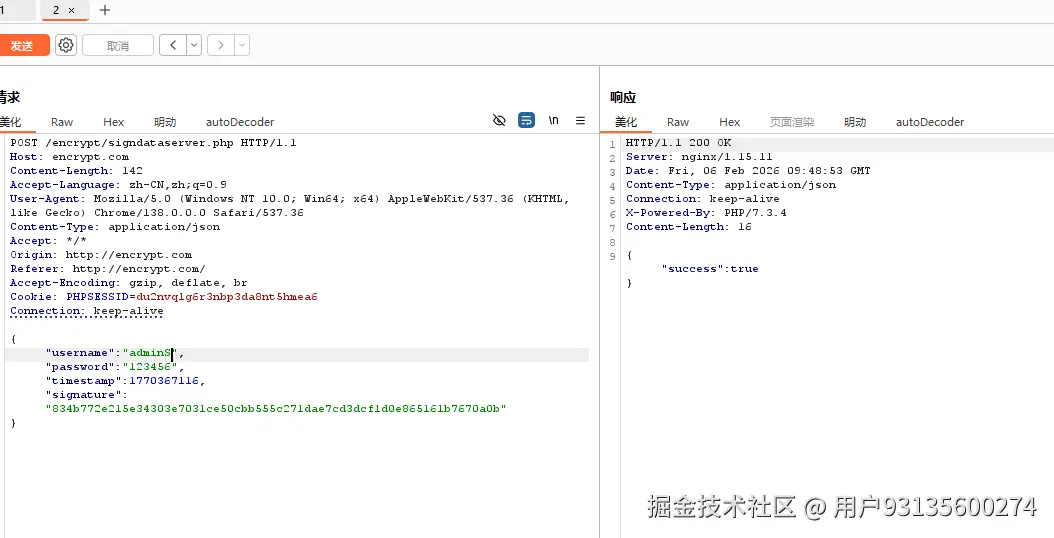Open the request editor hamburger menu
This screenshot has width=1054, height=538.
point(580,120)
